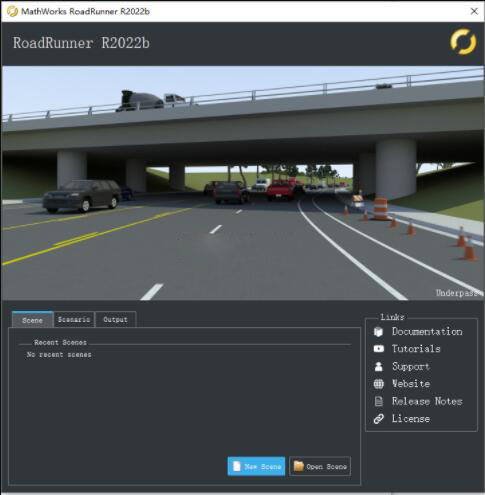Image resolution: width=485 pixels, height=495 pixels.
Task: Click the 'Underpass' caption label
Action: pos(456,293)
